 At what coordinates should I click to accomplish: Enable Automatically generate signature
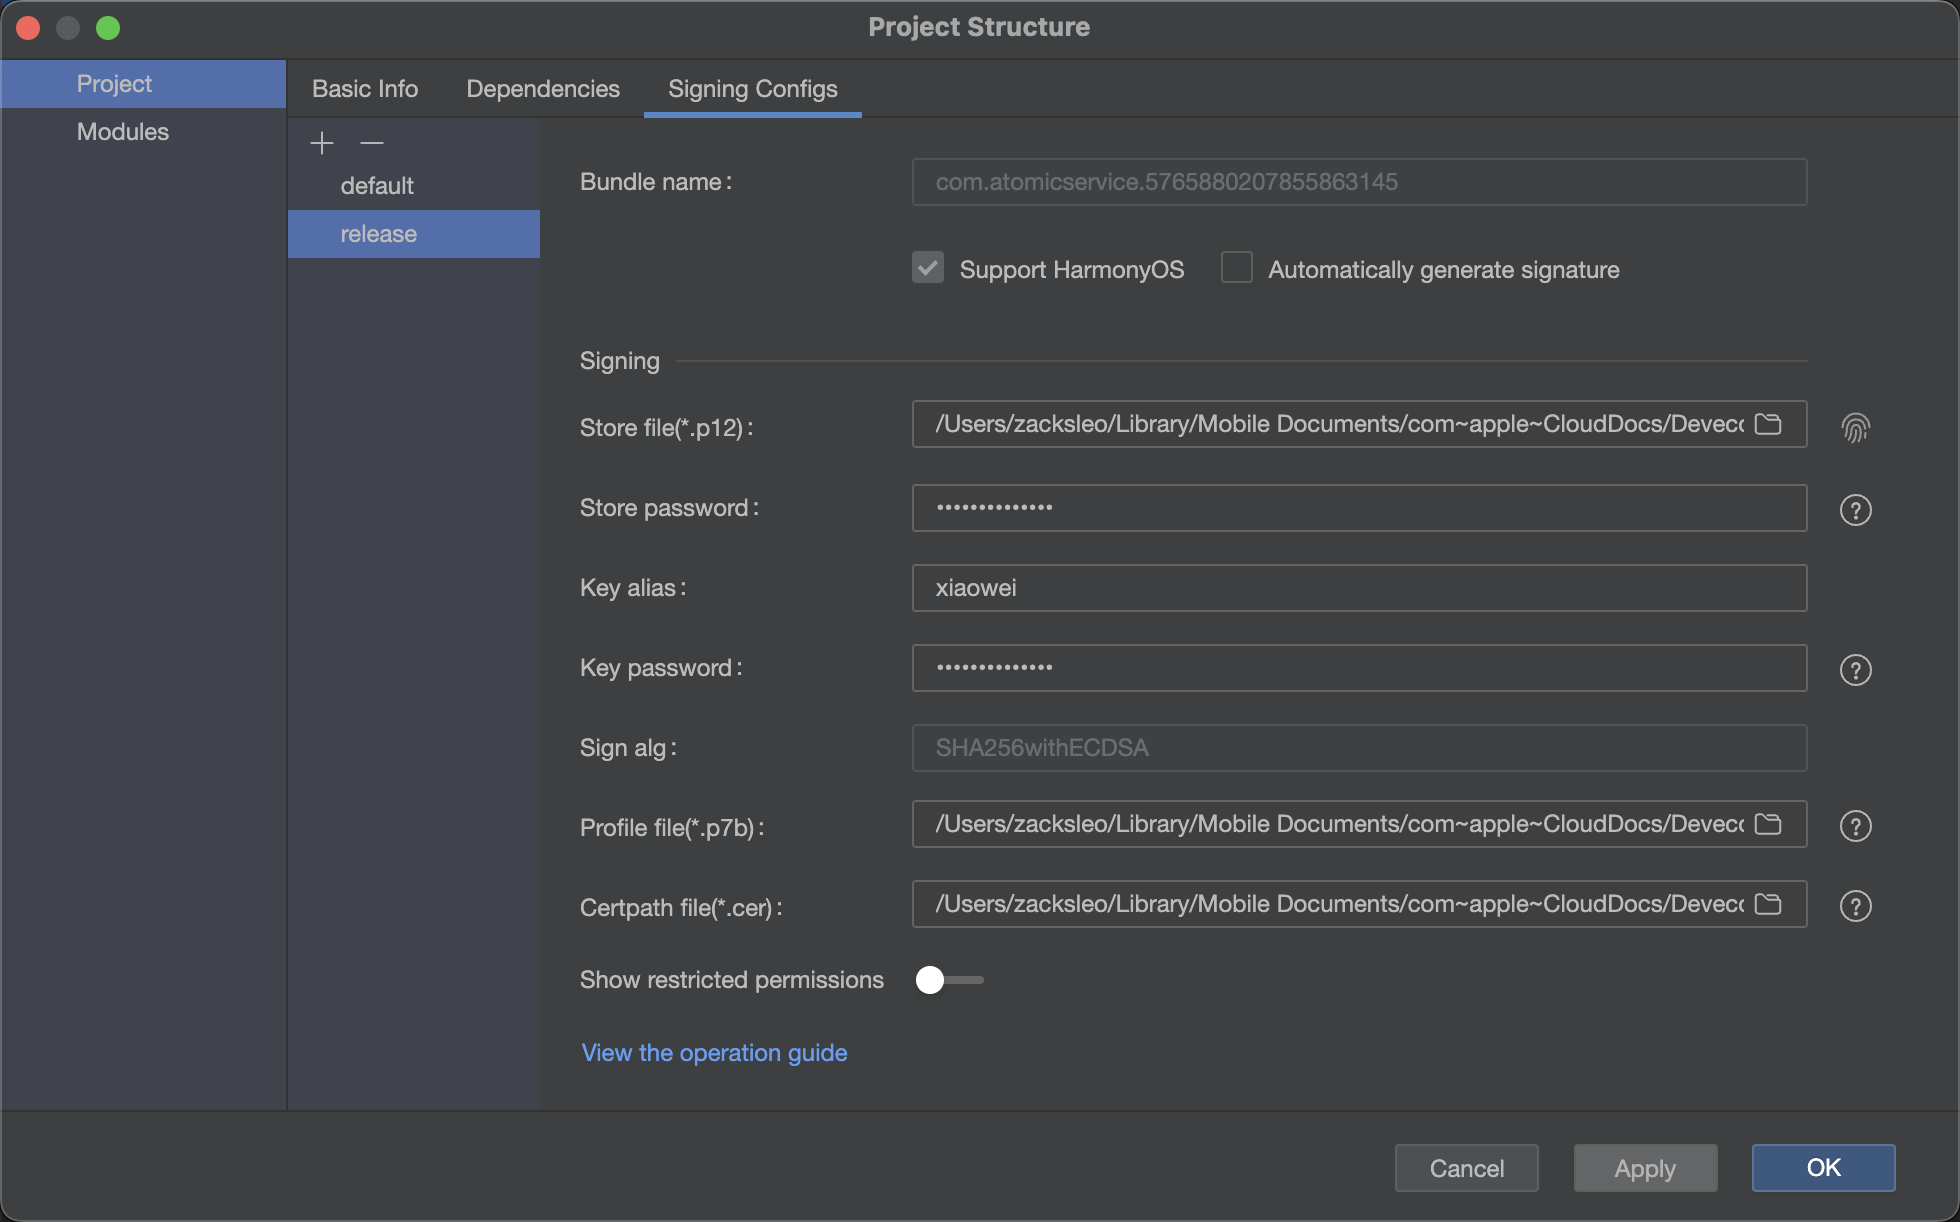[x=1237, y=268]
